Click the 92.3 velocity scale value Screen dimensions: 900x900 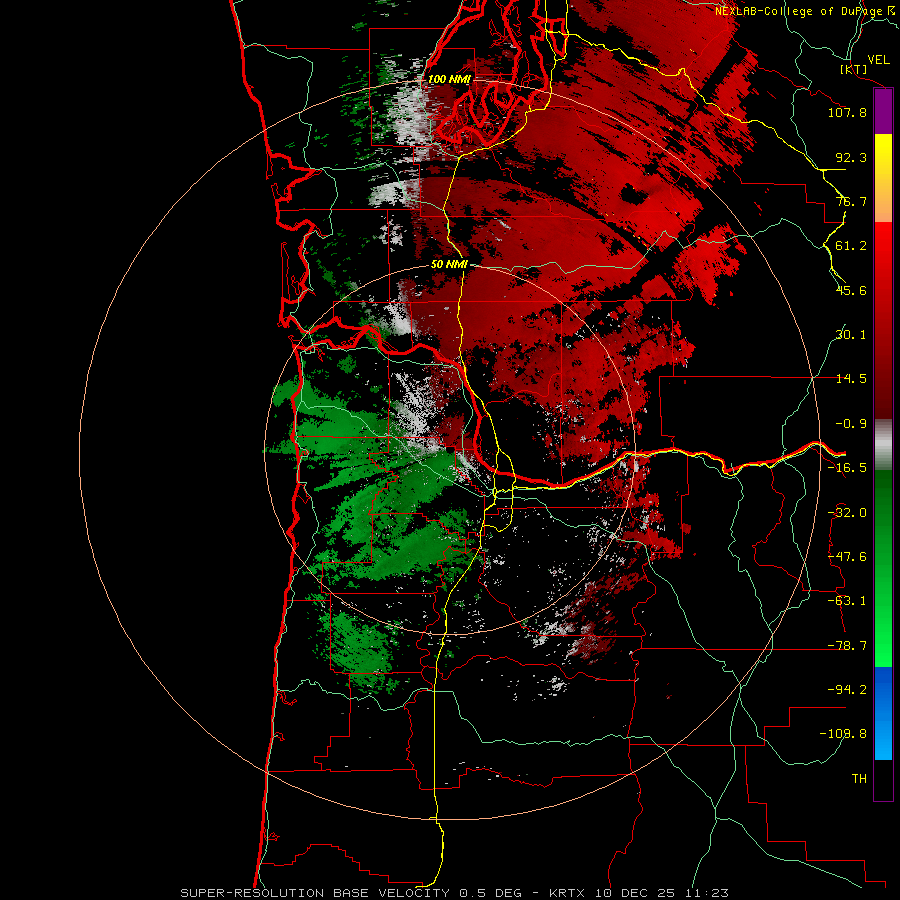[851, 157]
